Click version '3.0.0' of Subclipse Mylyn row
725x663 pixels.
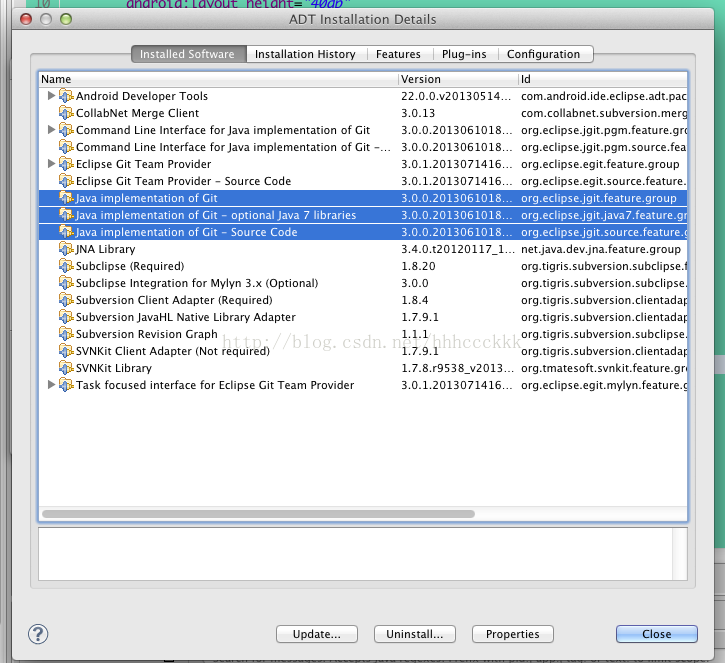[x=415, y=283]
